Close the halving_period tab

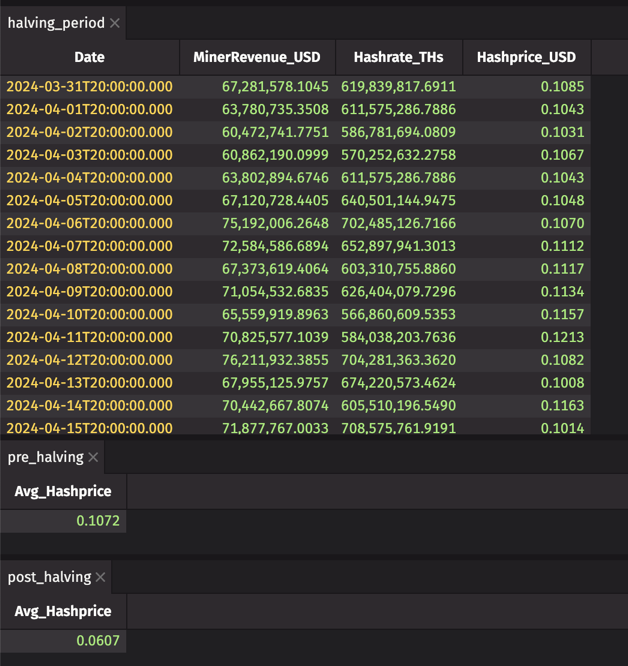tap(115, 23)
